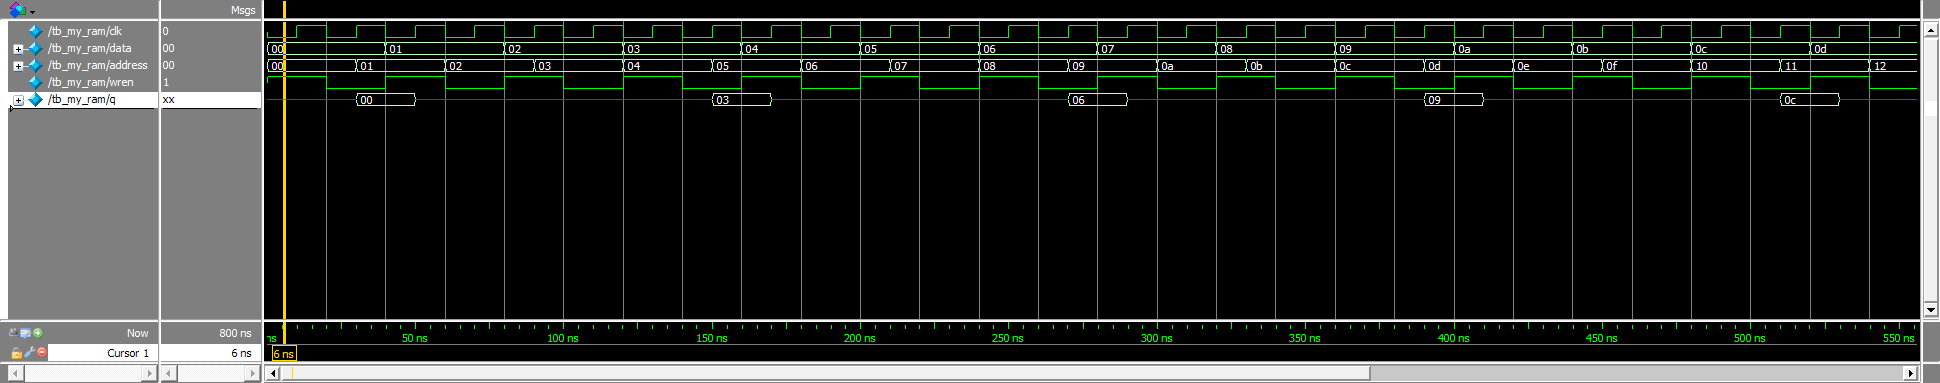Click the /tb_my_ram/q signal diamond icon
The image size is (1940, 383).
point(36,99)
